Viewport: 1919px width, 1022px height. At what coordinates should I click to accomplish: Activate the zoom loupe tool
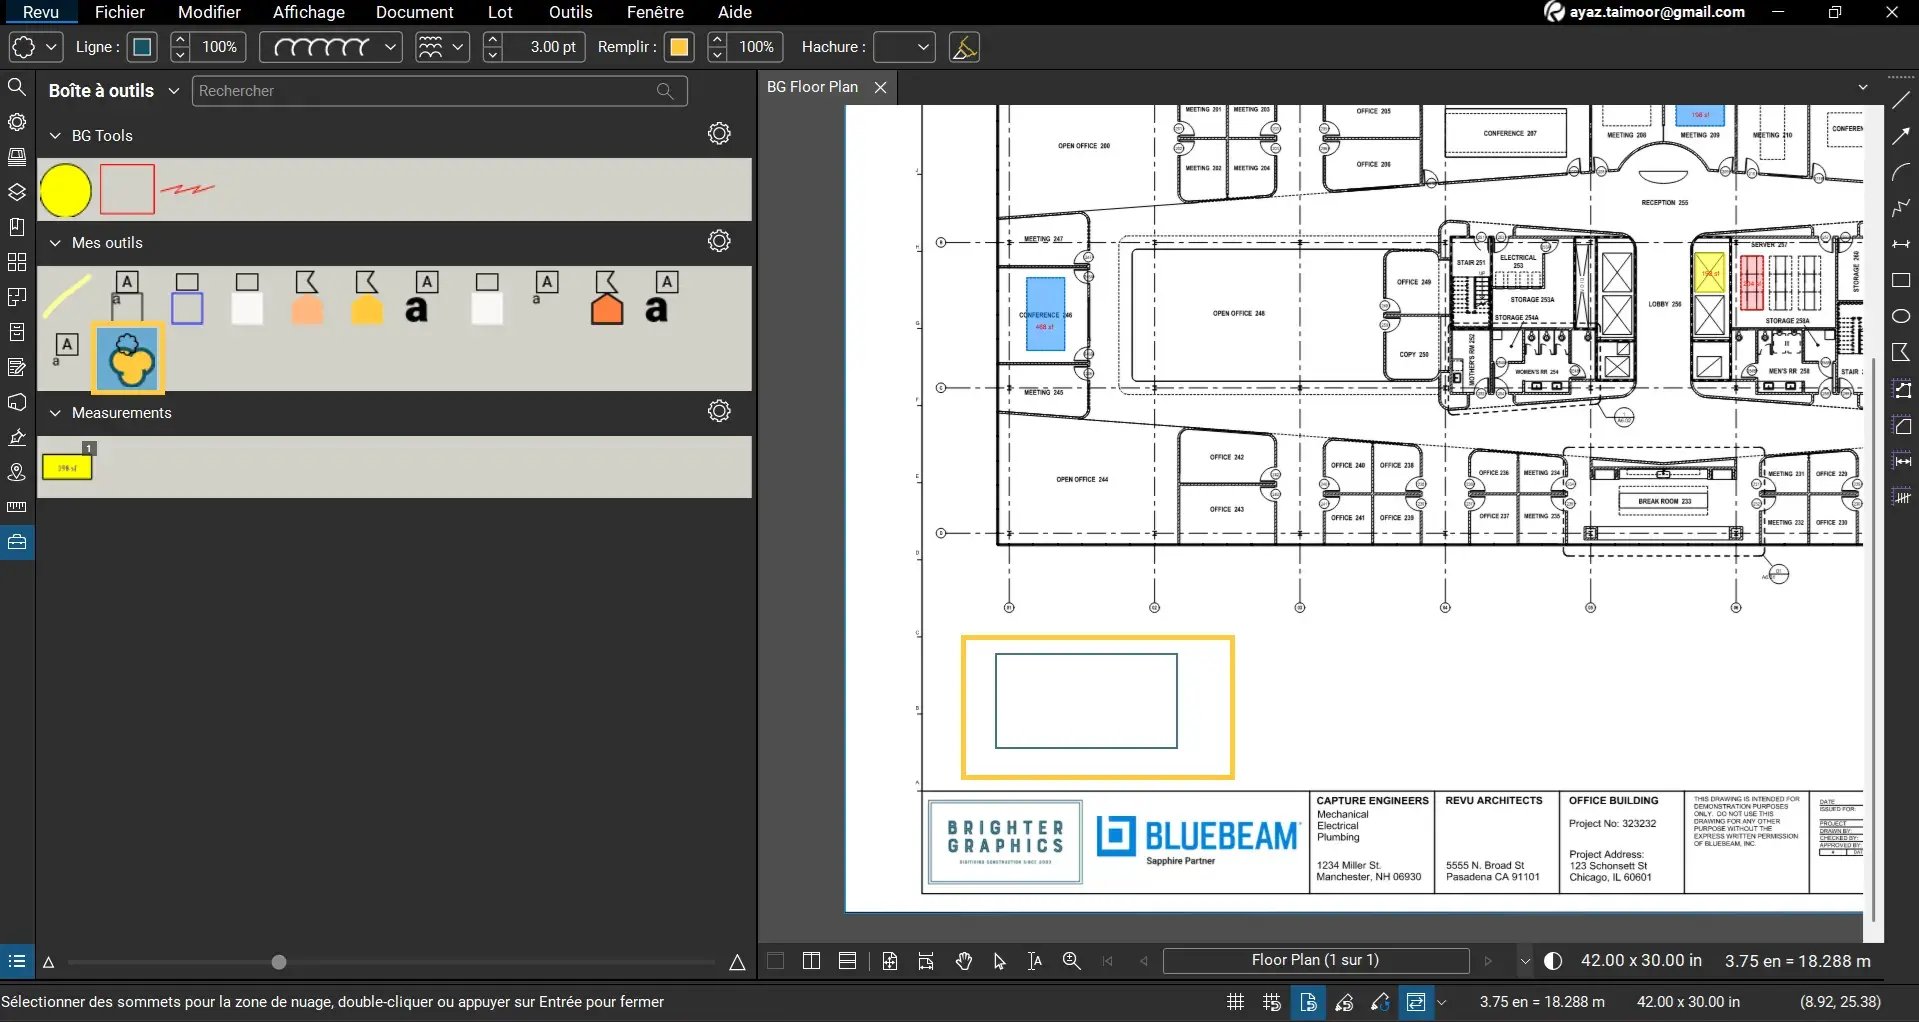[1071, 961]
